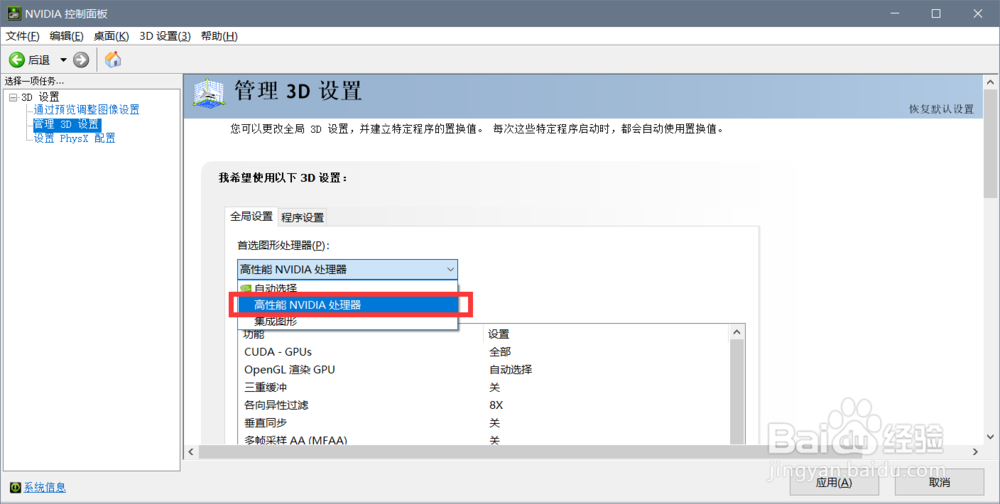The width and height of the screenshot is (1000, 504).
Task: Click the main panel scroll up arrow
Action: tap(990, 82)
